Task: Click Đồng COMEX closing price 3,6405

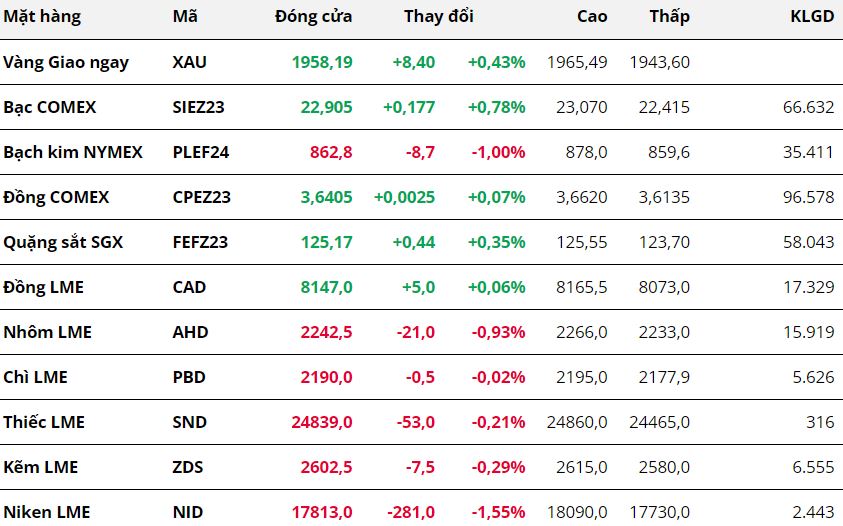Action: 326,197
